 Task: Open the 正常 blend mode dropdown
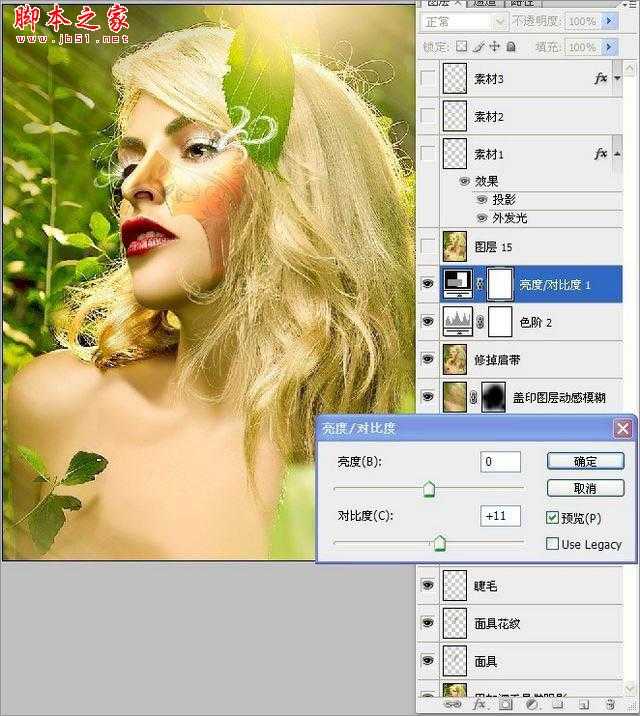pyautogui.click(x=465, y=21)
